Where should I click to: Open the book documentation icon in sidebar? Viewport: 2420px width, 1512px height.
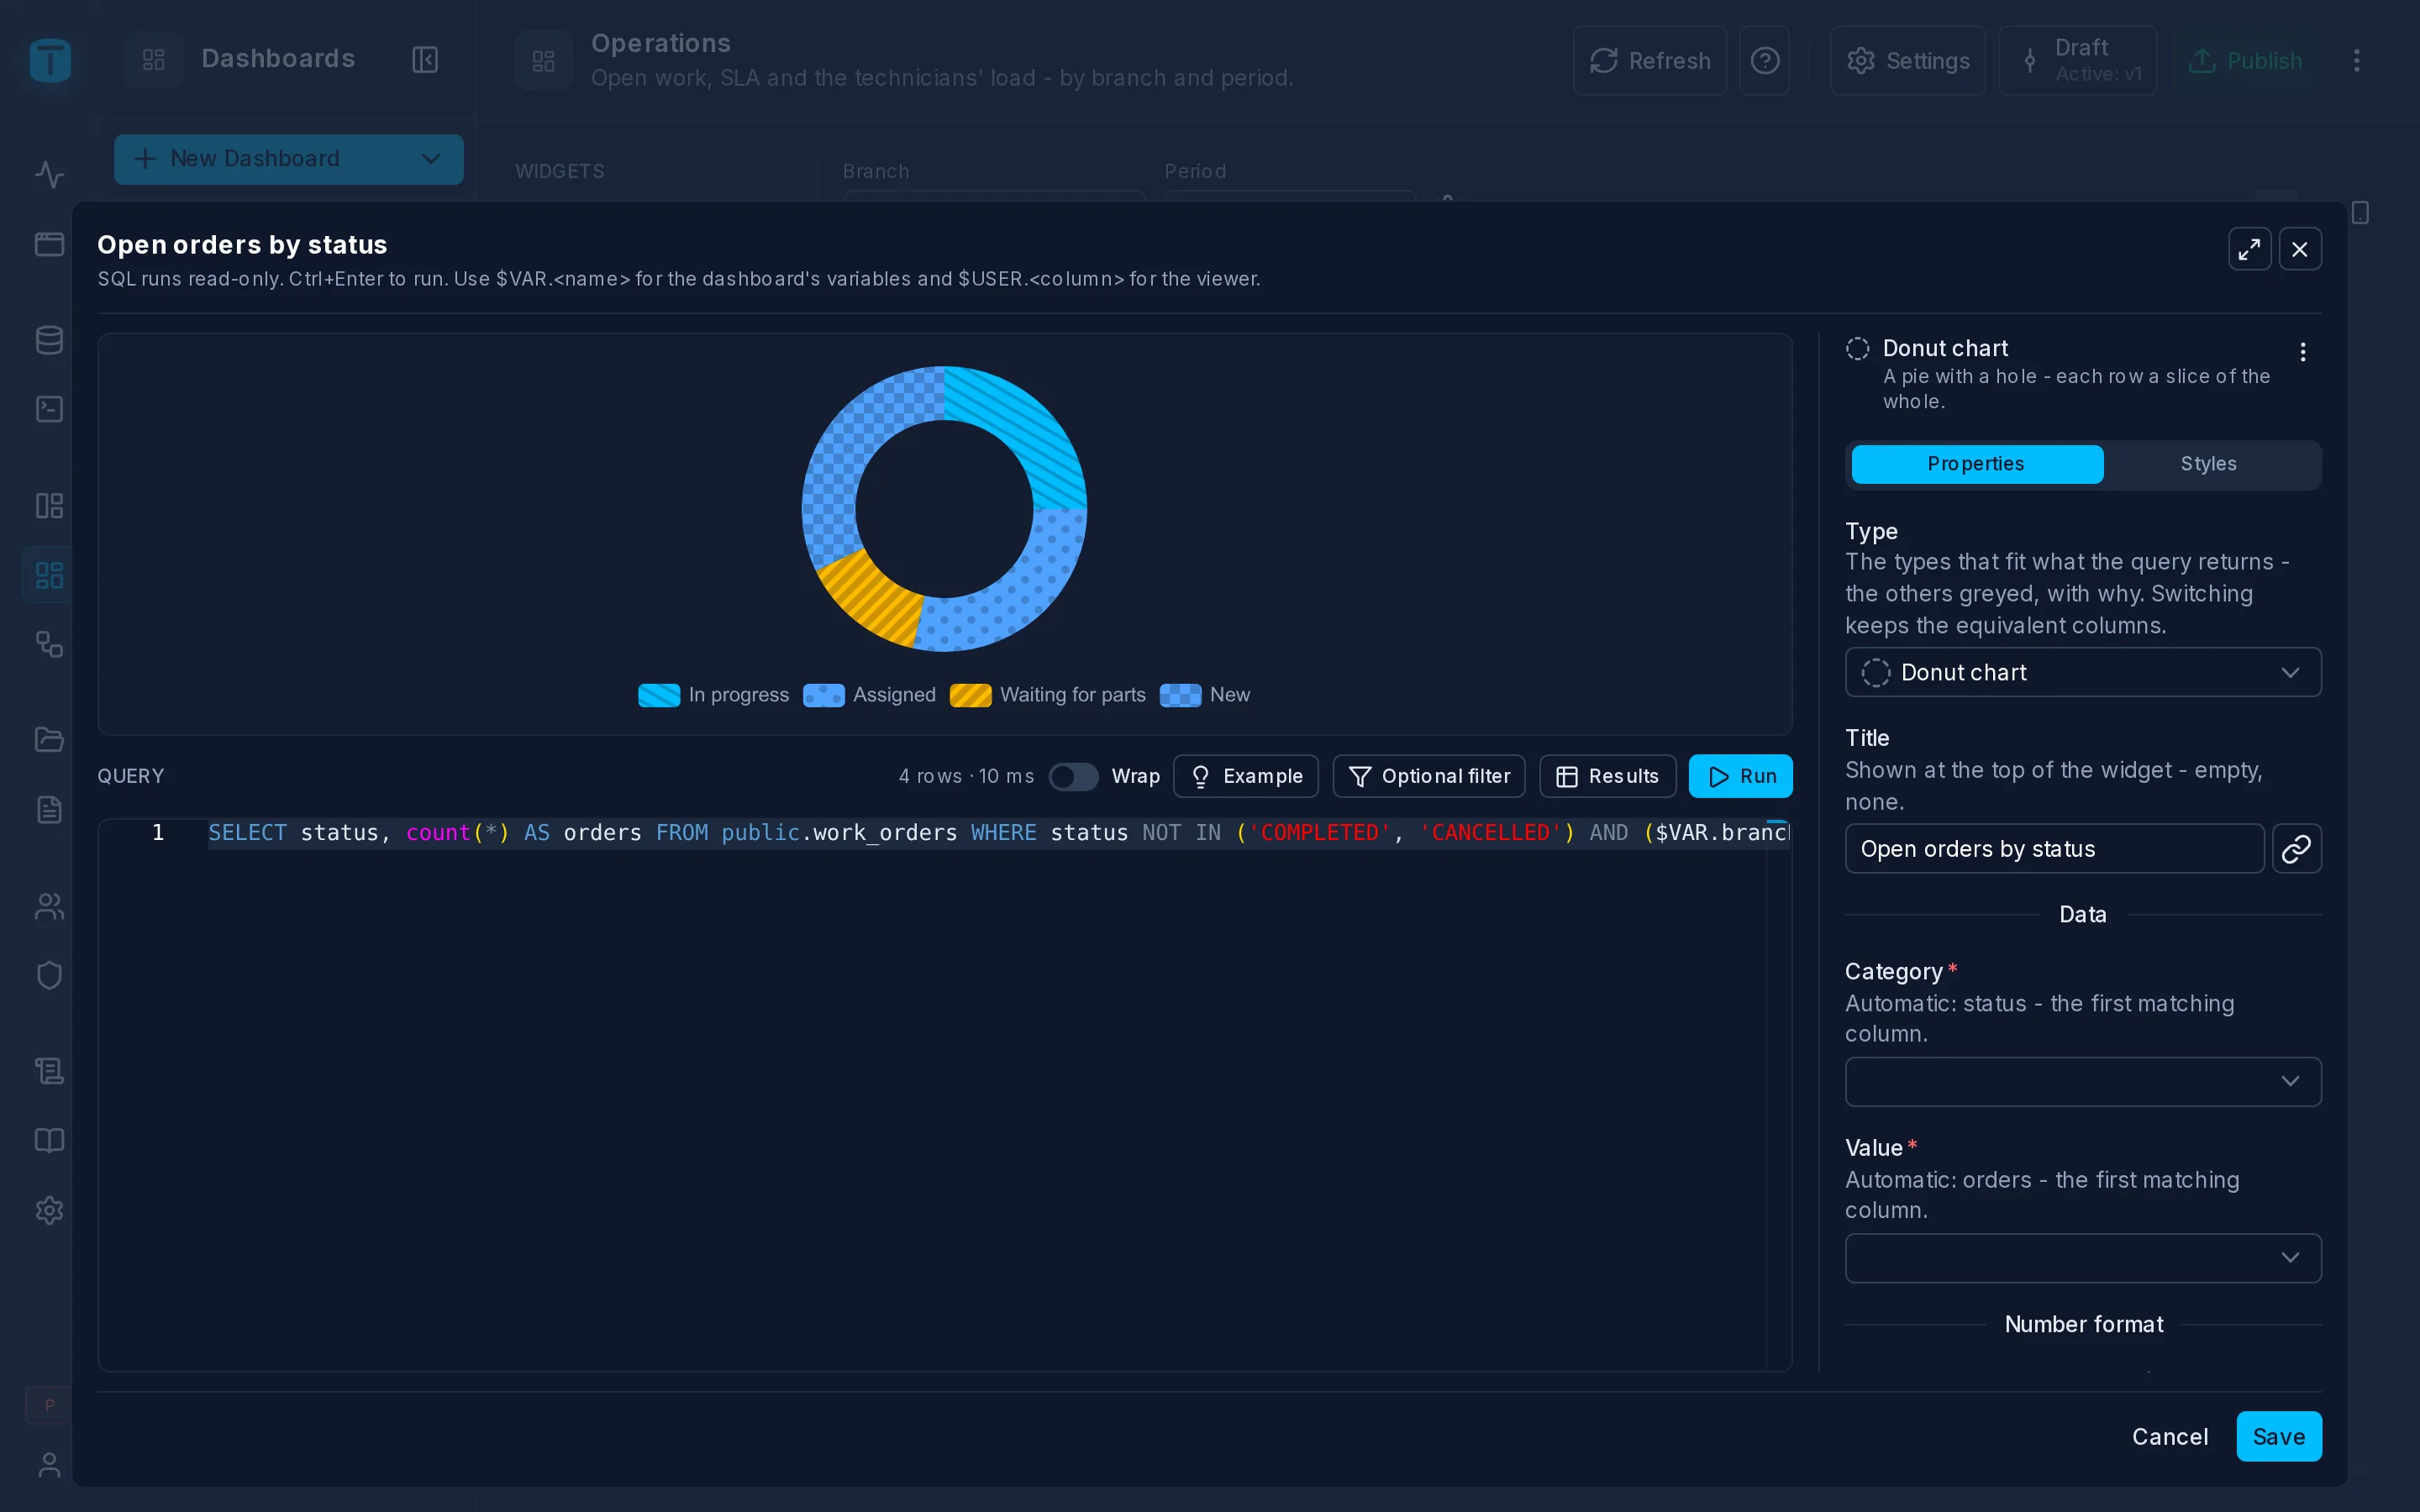[x=49, y=1140]
